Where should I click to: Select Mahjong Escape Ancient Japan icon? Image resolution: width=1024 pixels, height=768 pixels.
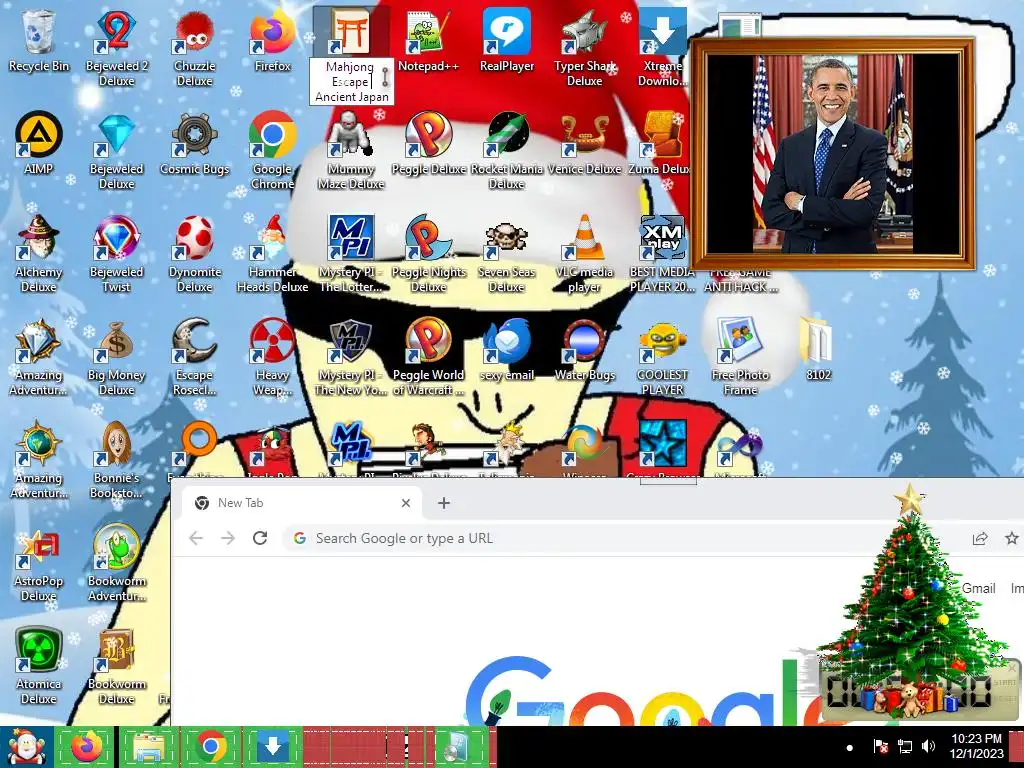tap(351, 56)
